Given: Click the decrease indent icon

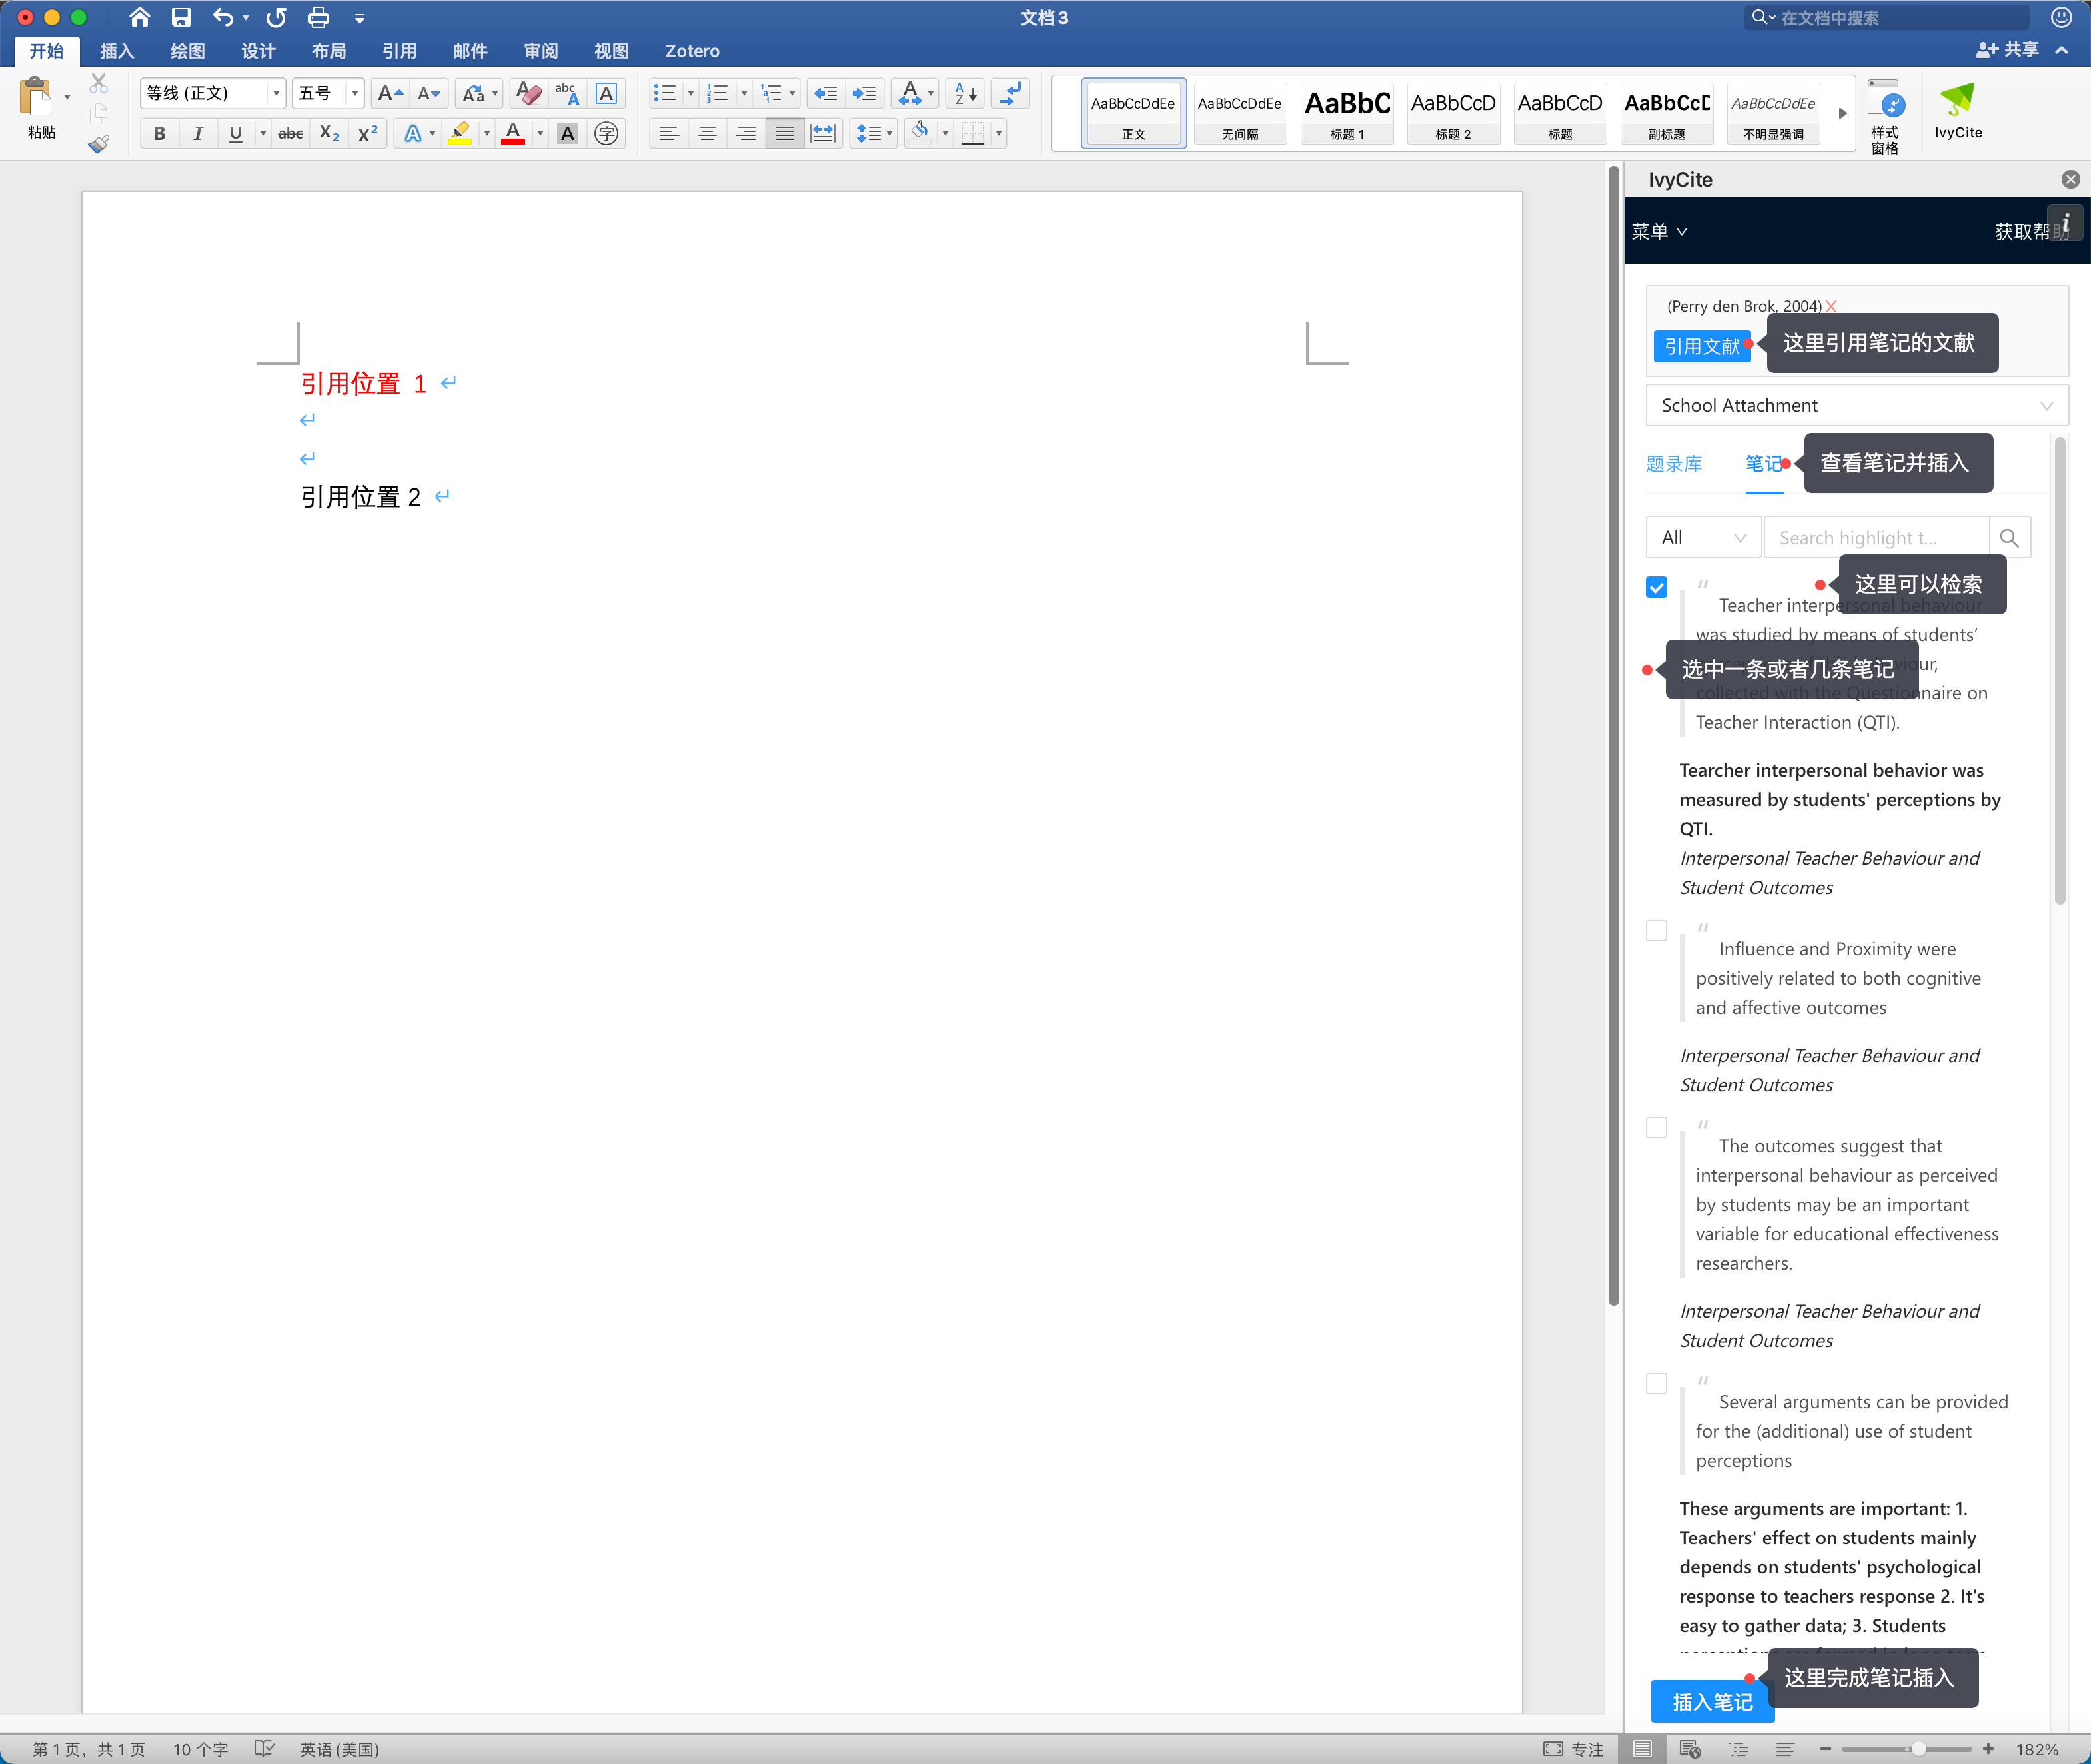Looking at the screenshot, I should click(825, 93).
